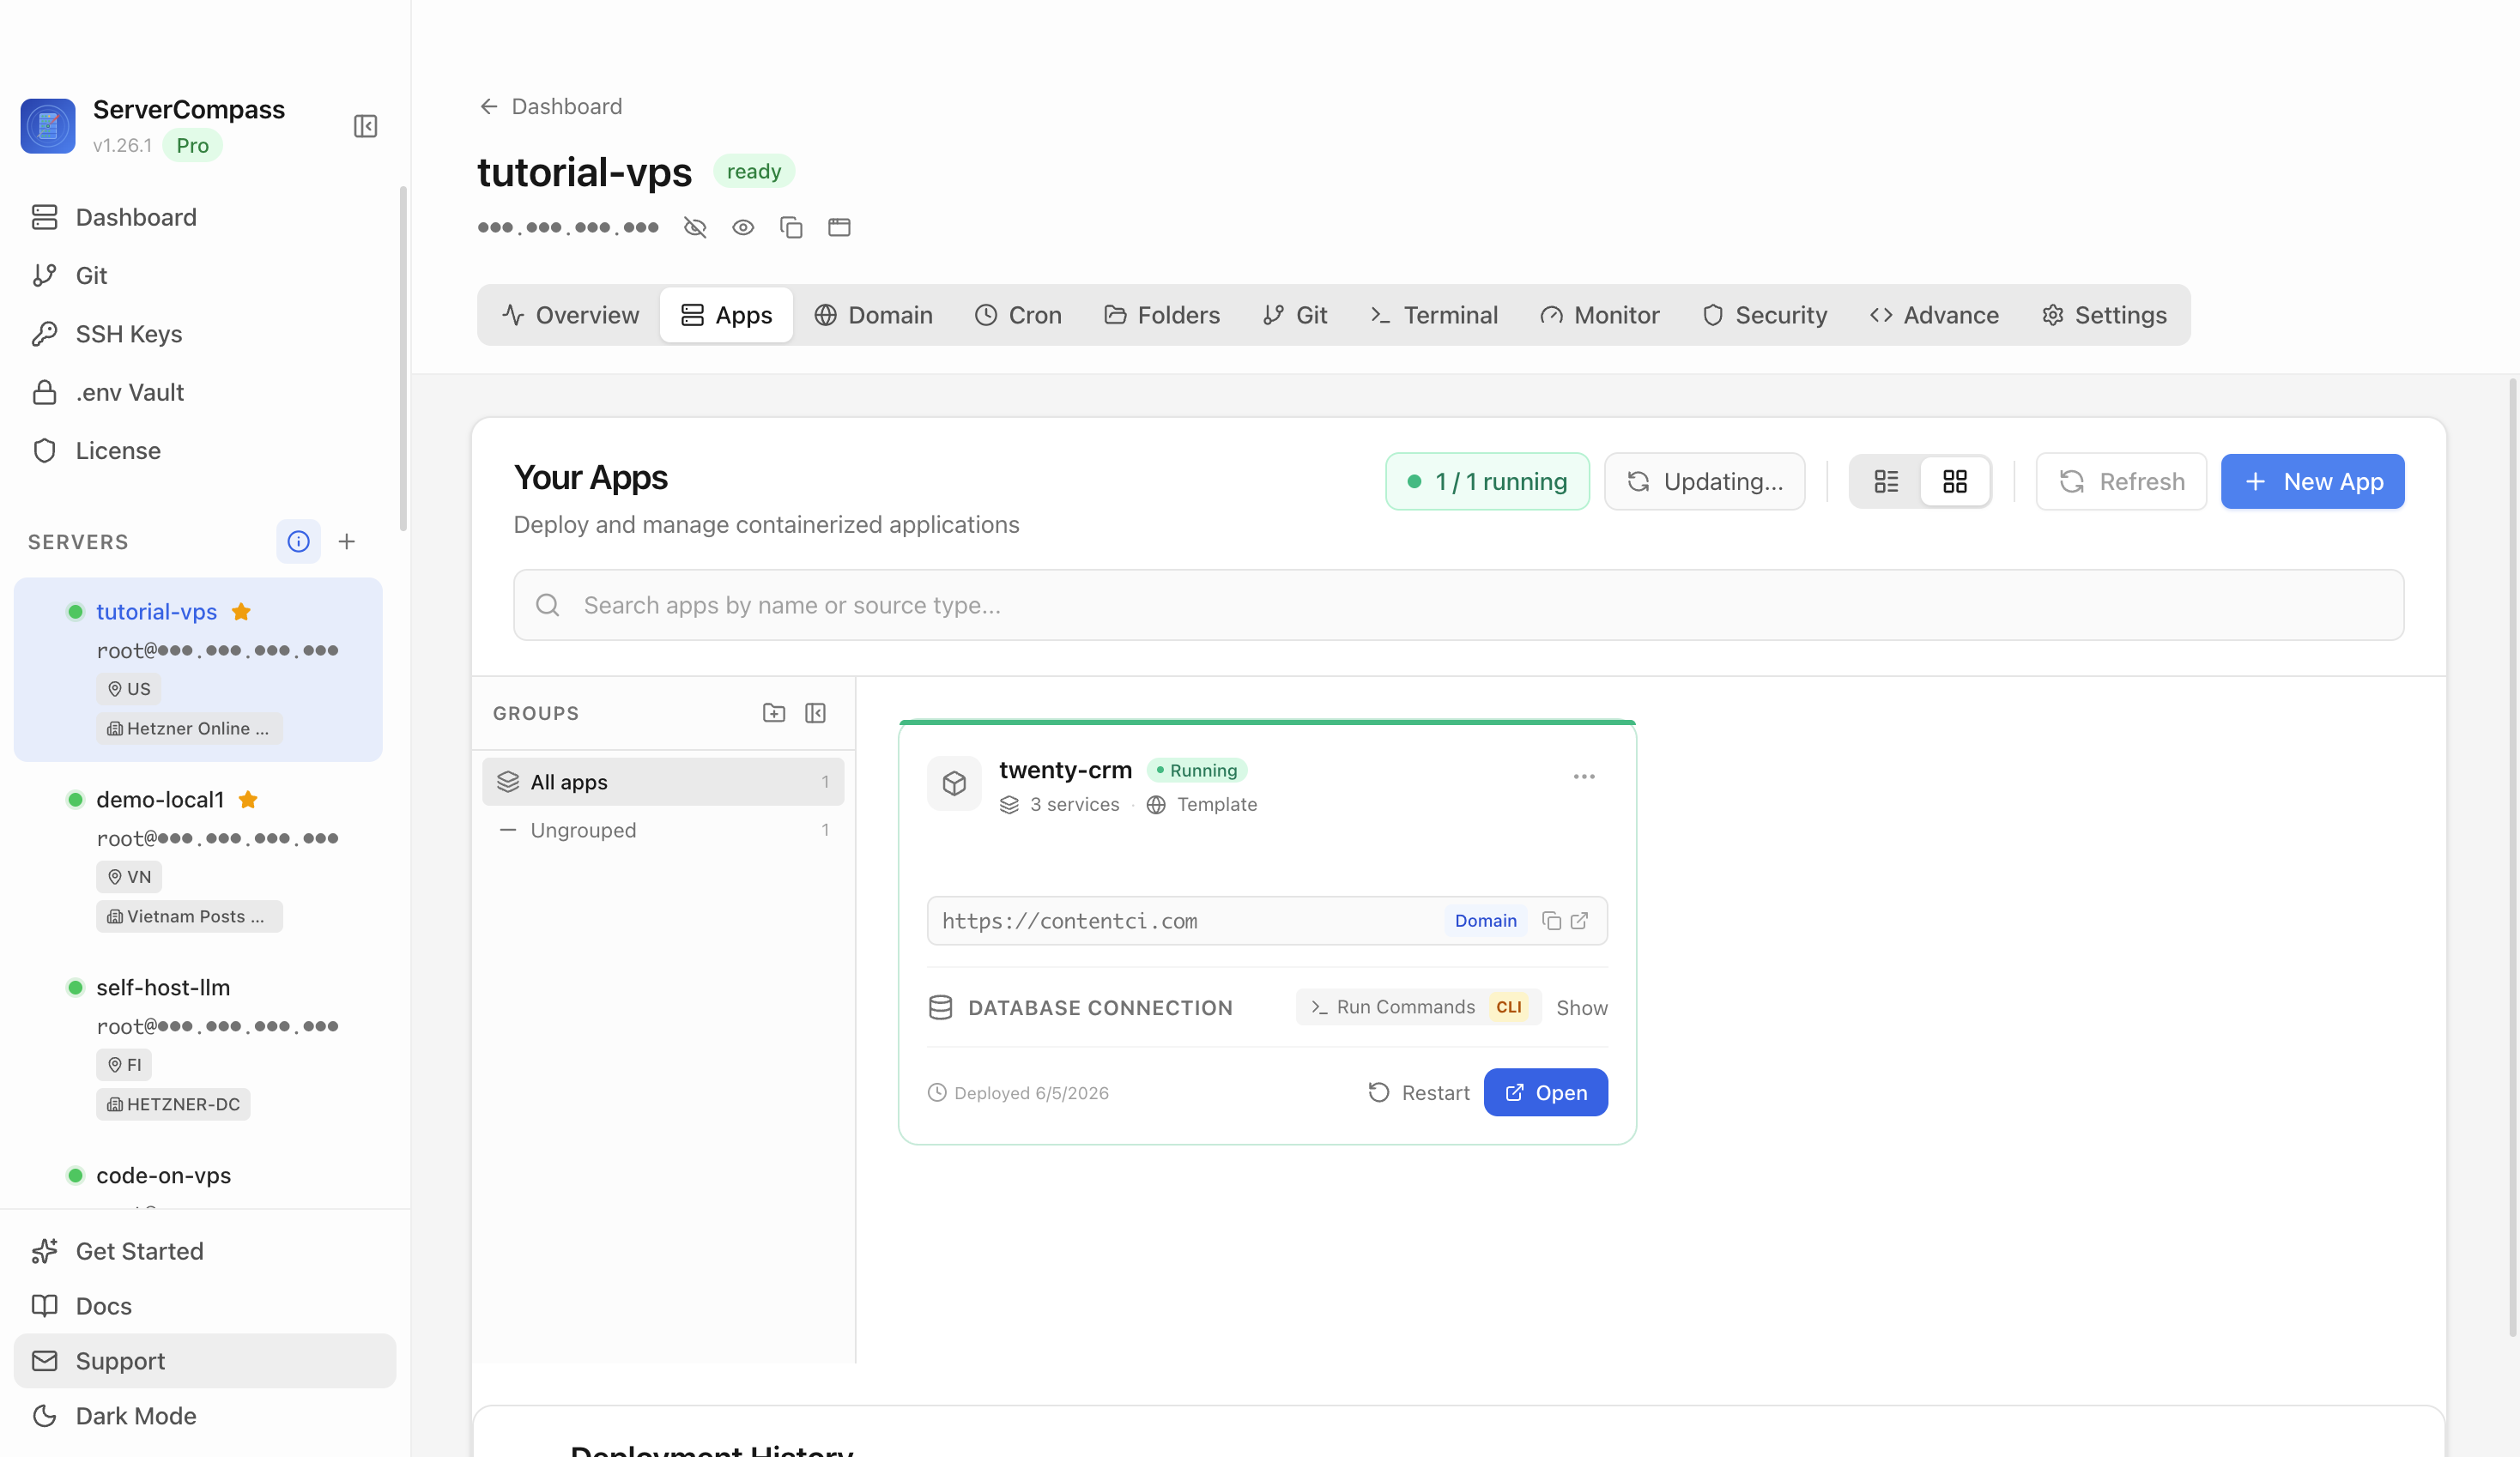Open Docs link

205,1306
